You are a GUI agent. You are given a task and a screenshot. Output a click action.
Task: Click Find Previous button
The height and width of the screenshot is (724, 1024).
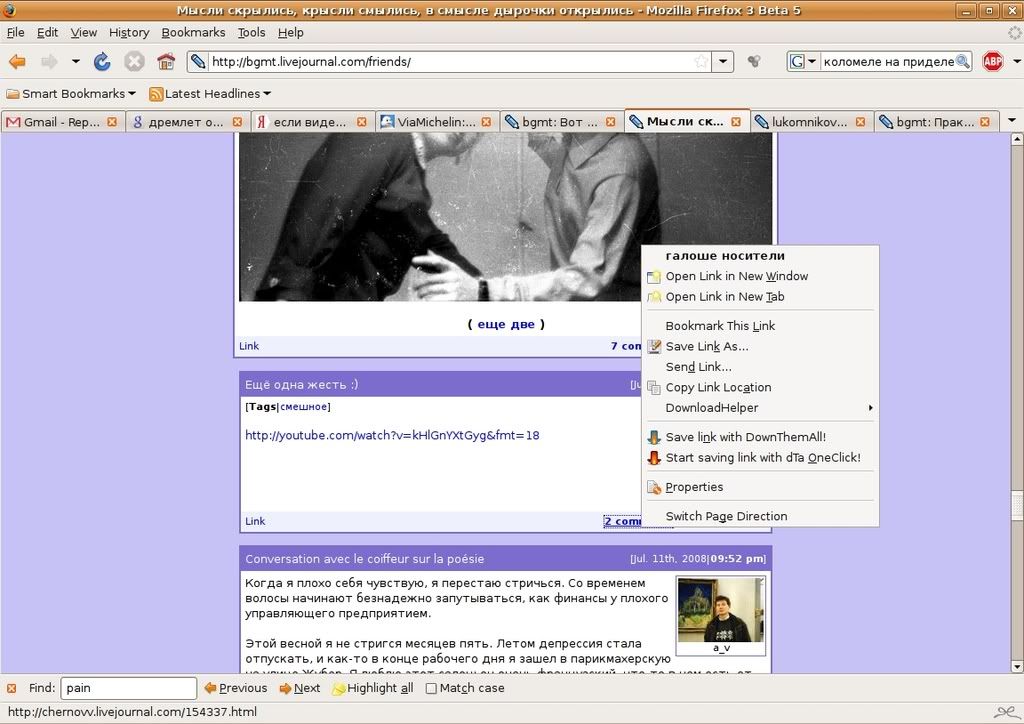click(236, 688)
